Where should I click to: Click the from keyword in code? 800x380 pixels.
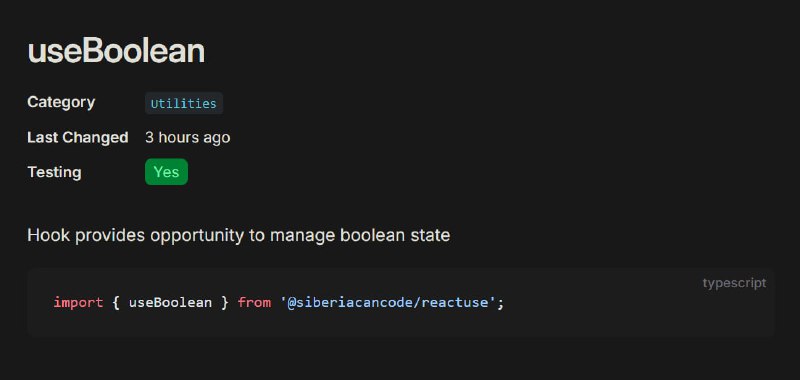[x=254, y=302]
